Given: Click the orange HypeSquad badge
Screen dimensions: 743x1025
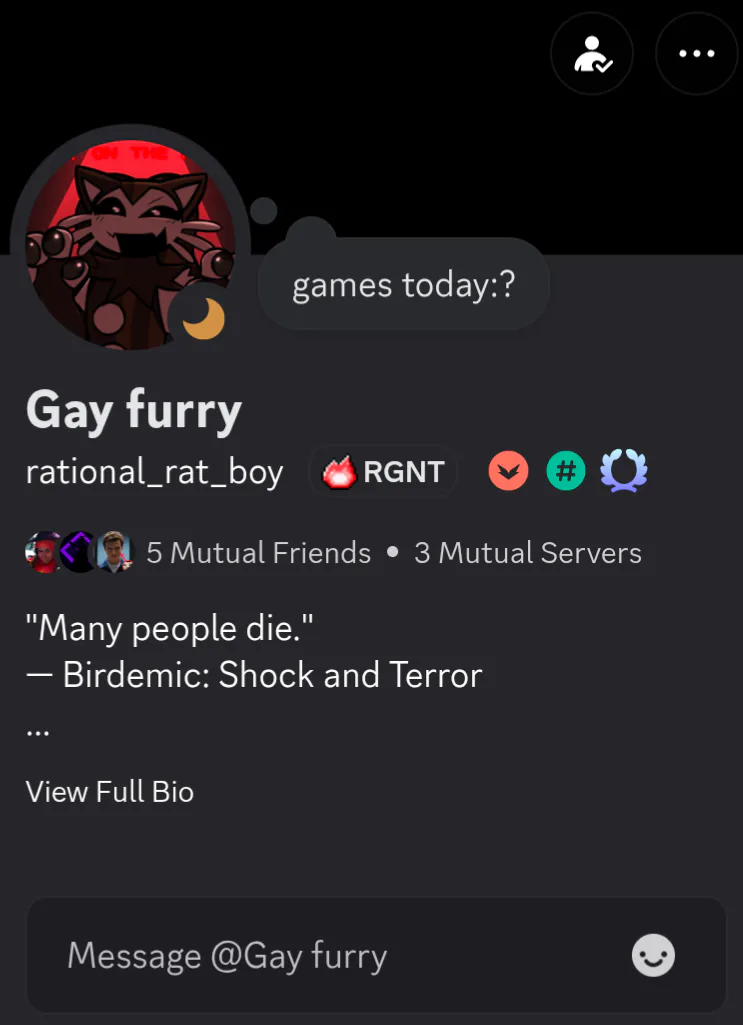Looking at the screenshot, I should pyautogui.click(x=508, y=471).
